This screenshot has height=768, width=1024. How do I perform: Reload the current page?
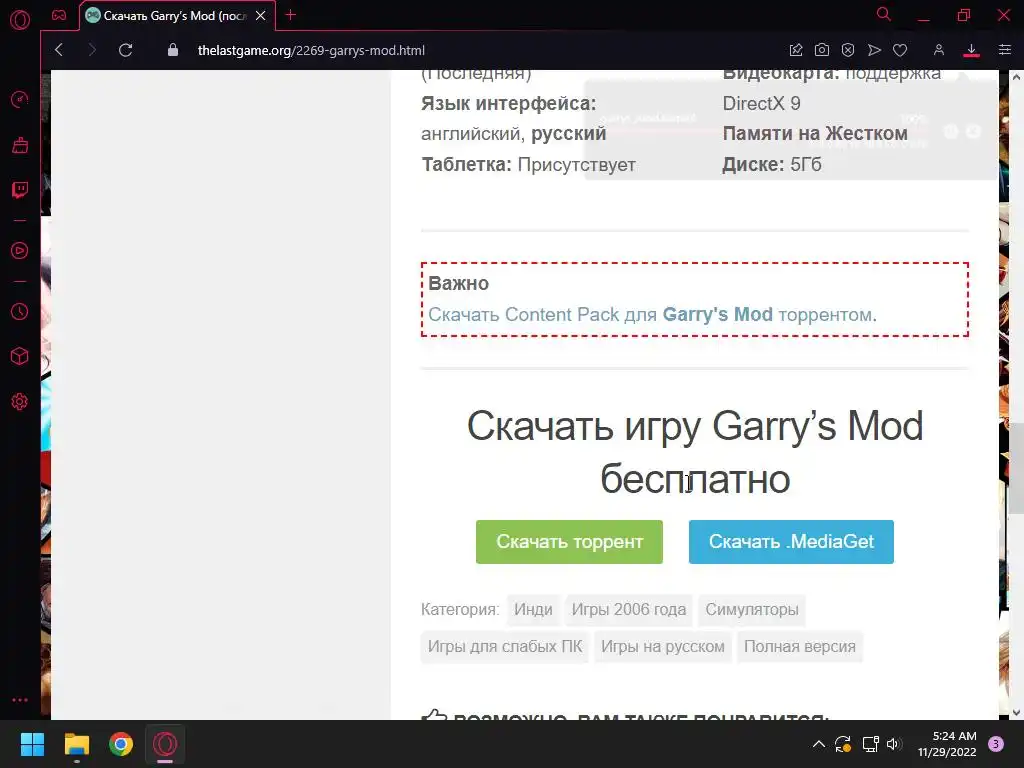click(x=125, y=50)
